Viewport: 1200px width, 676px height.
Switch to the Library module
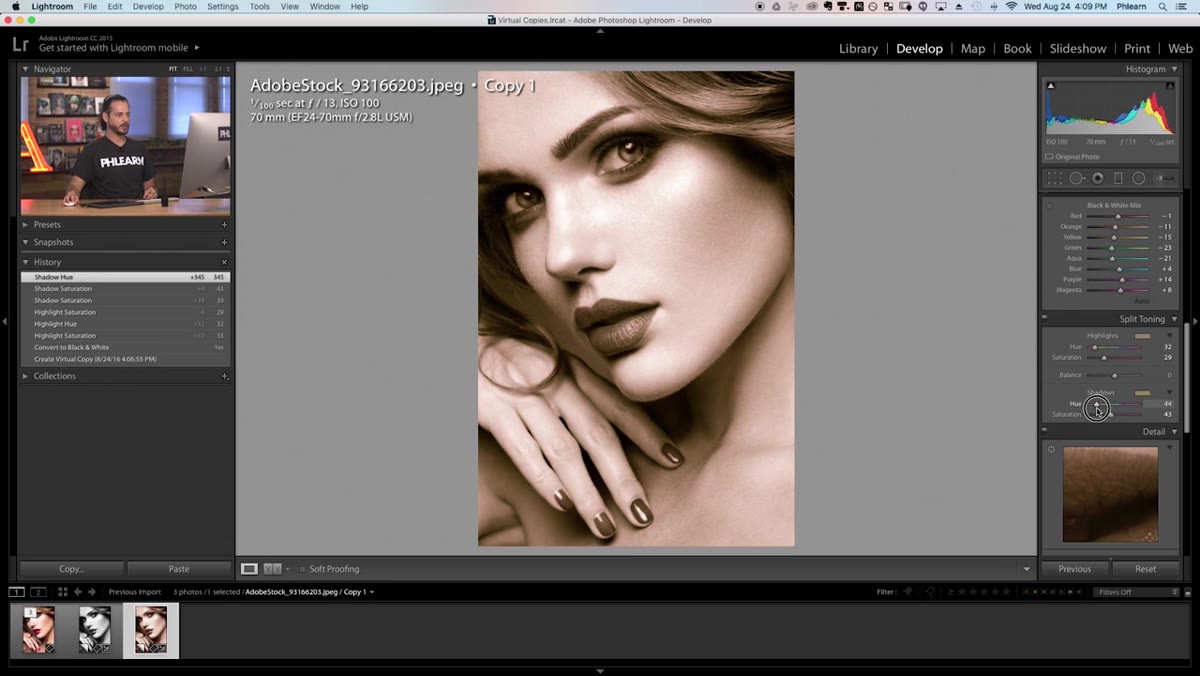(858, 48)
